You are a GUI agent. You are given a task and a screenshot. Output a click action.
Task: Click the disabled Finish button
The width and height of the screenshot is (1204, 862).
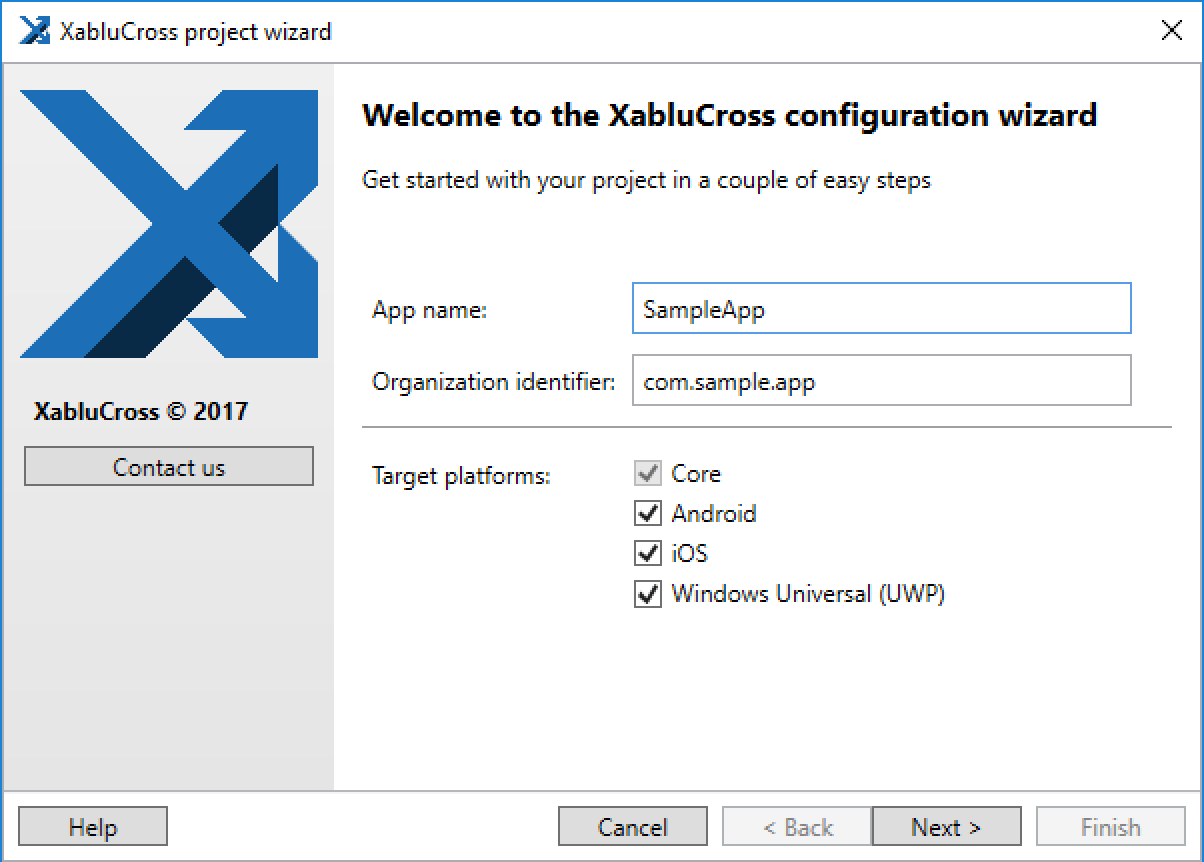point(1111,827)
